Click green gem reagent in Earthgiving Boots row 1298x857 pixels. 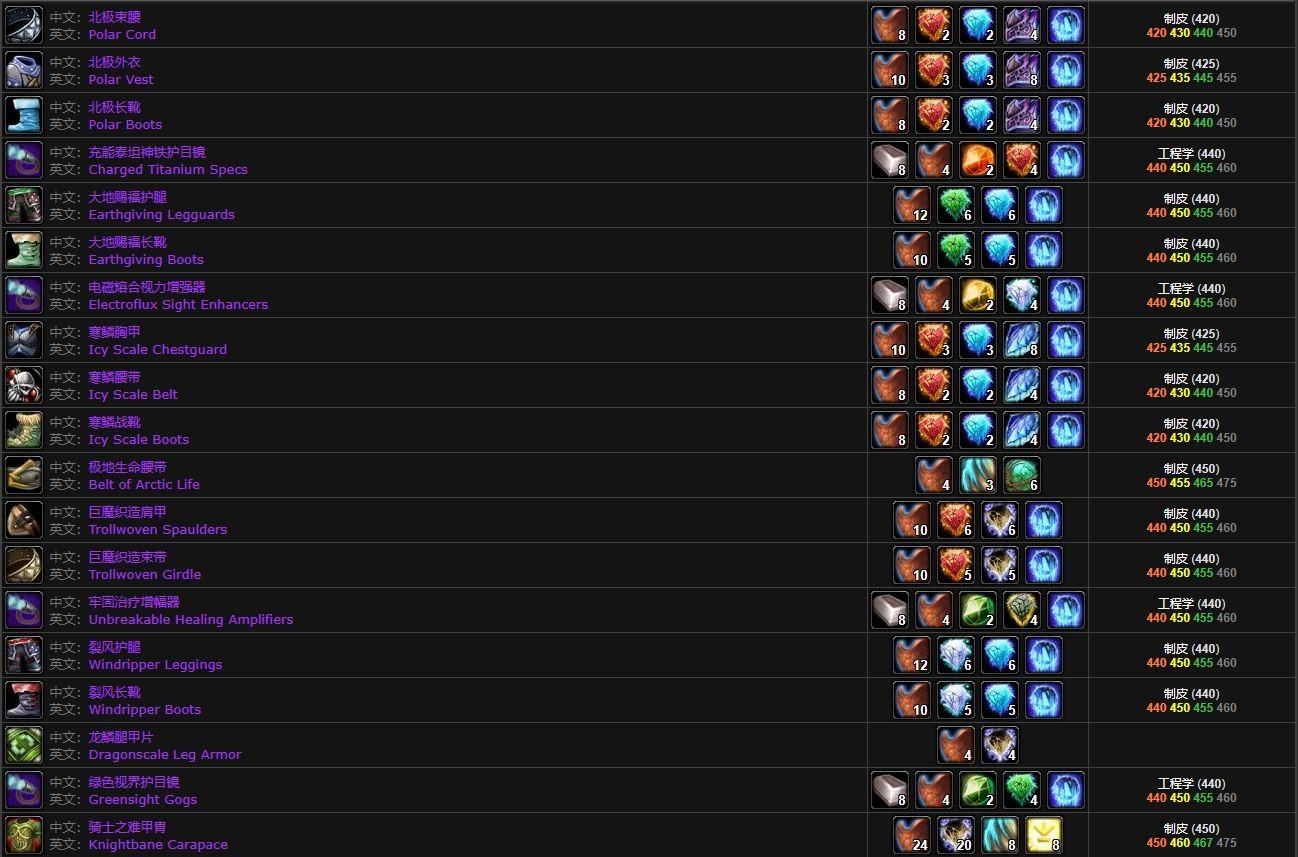click(x=956, y=250)
